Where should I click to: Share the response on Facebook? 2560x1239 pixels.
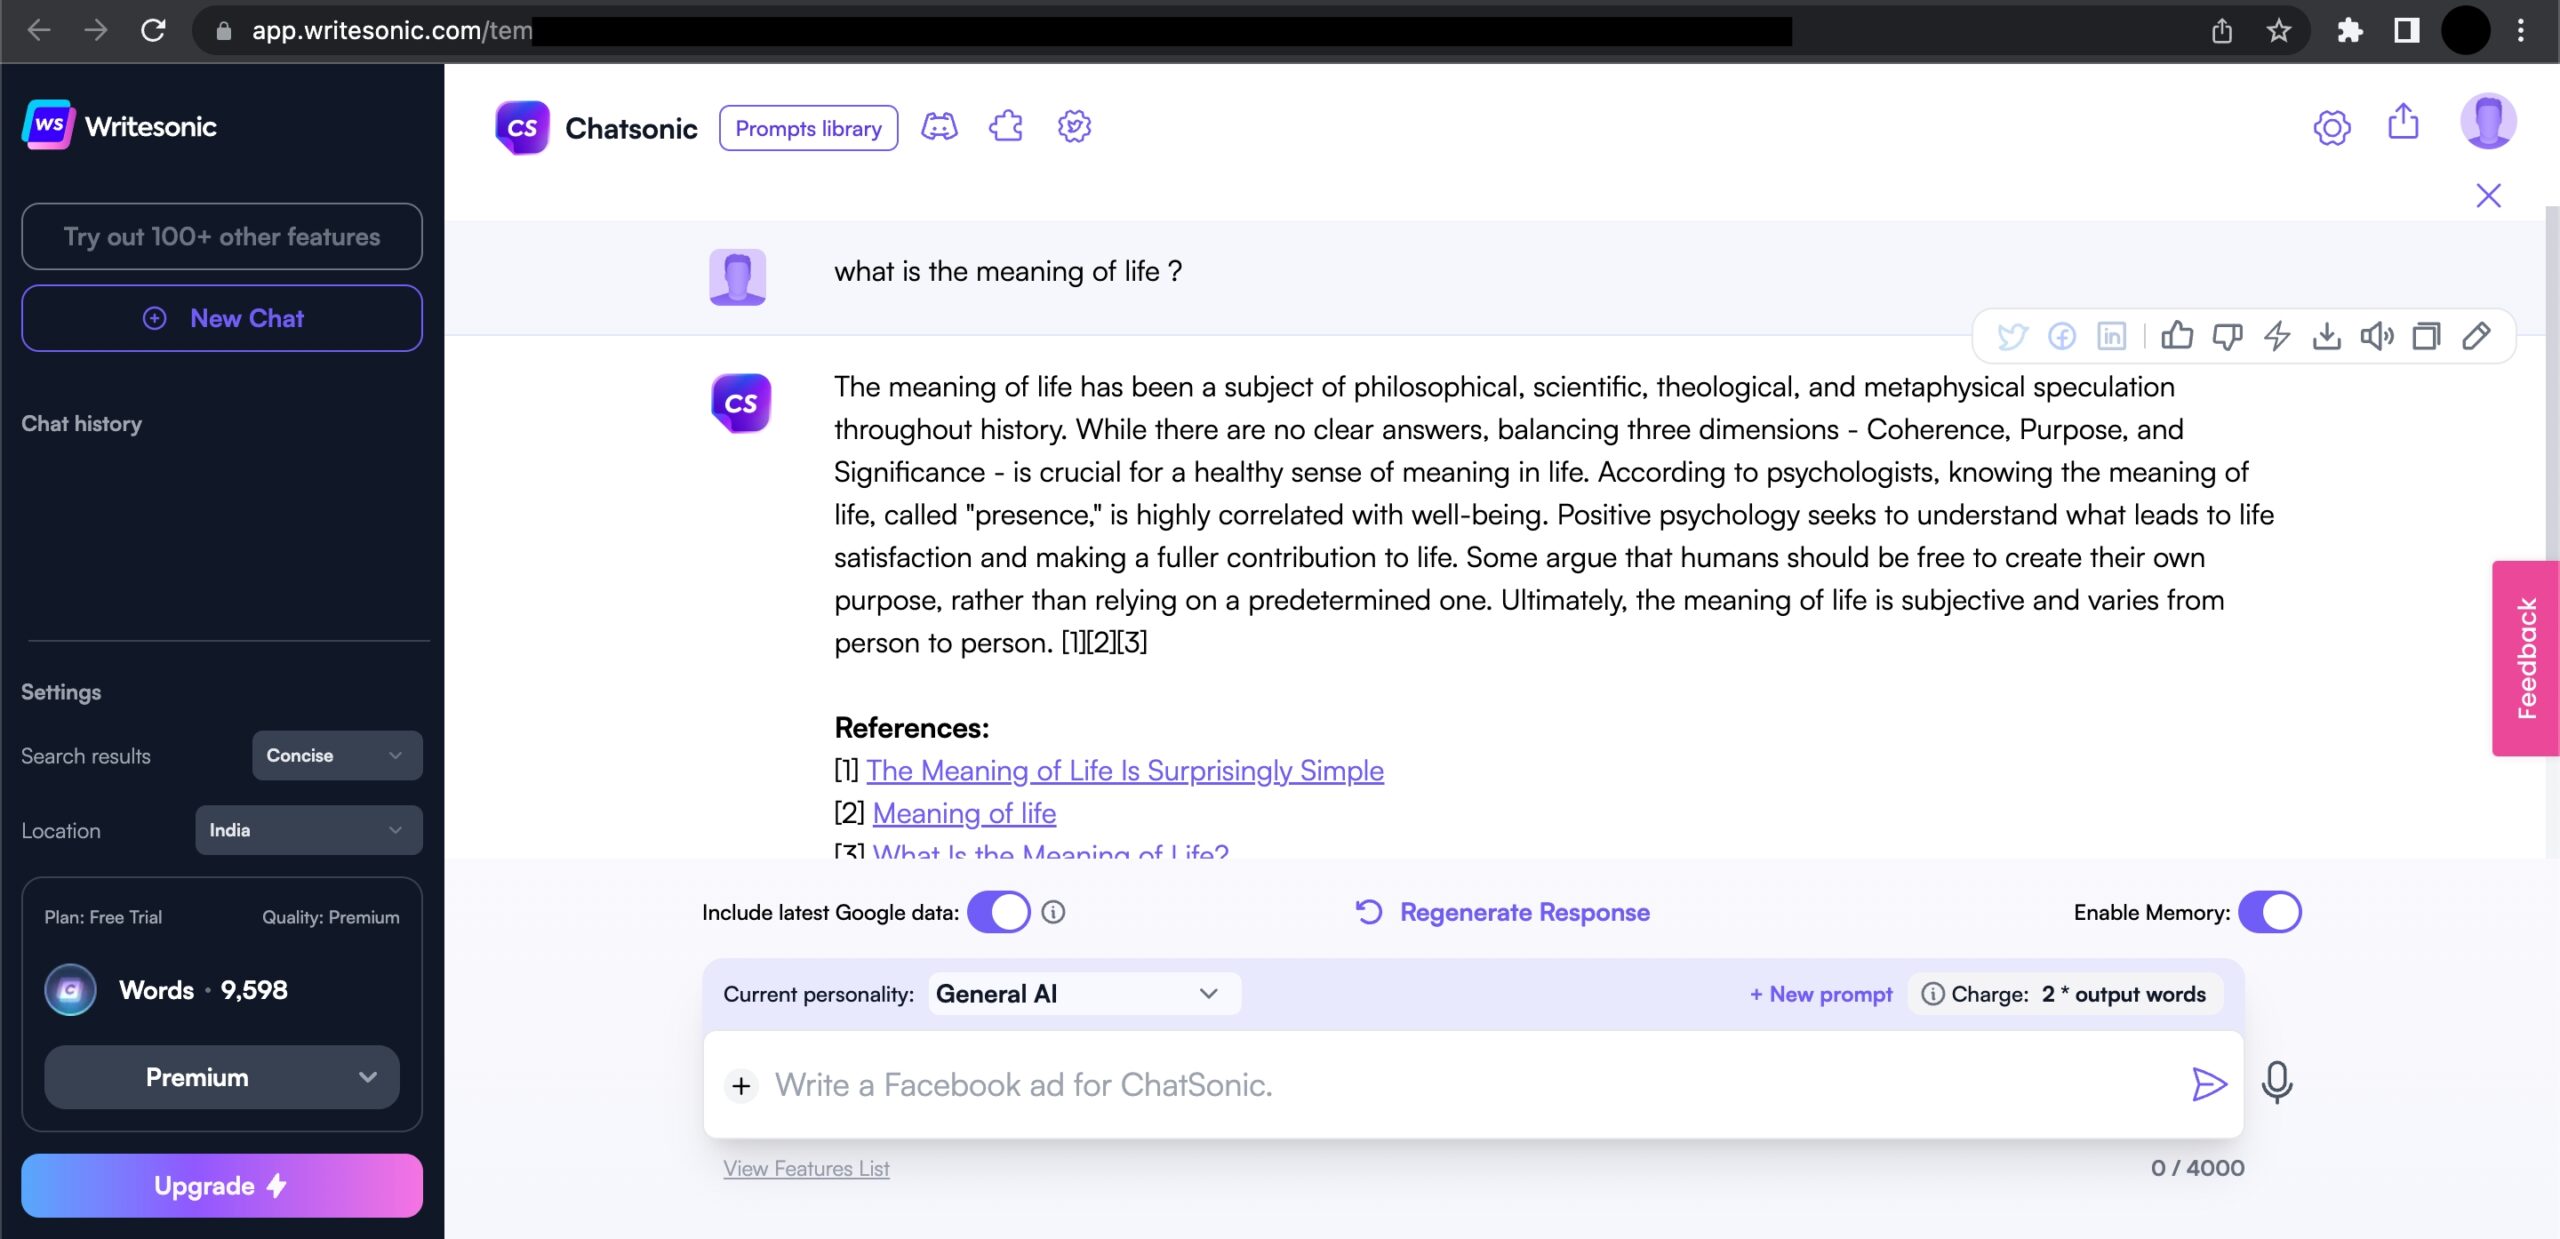click(2062, 336)
